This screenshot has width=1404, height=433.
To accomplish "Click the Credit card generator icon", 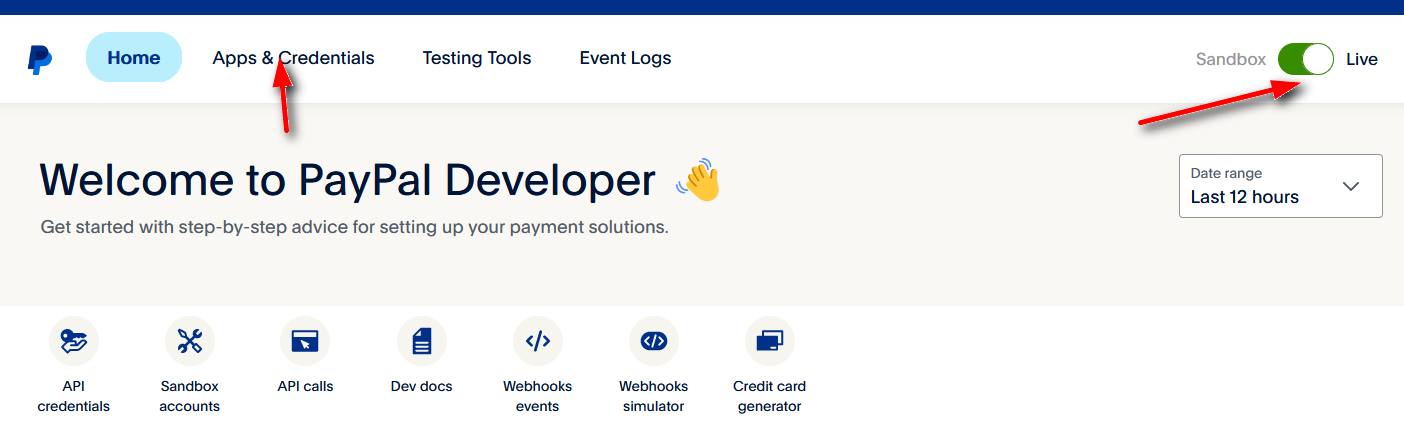I will point(769,341).
